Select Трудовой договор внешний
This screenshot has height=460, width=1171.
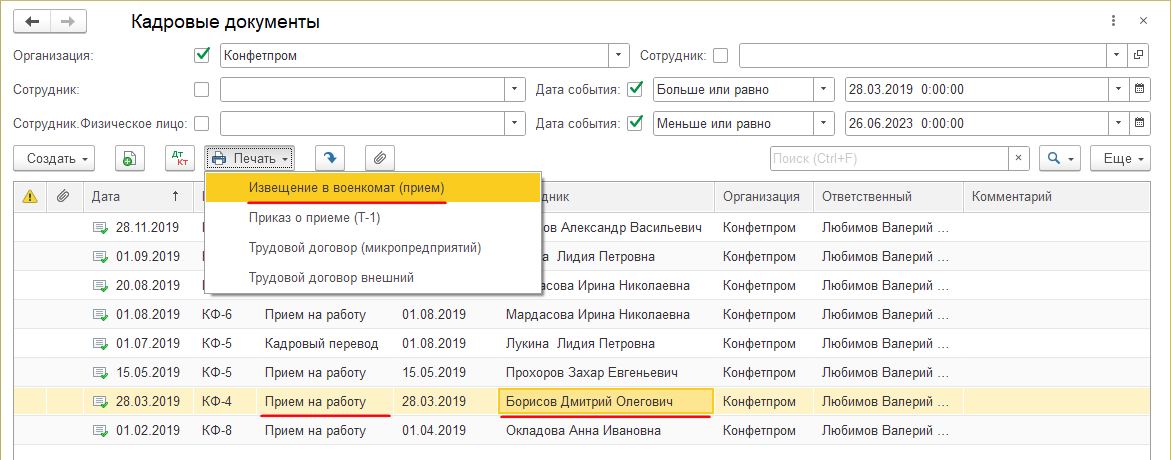[371, 277]
